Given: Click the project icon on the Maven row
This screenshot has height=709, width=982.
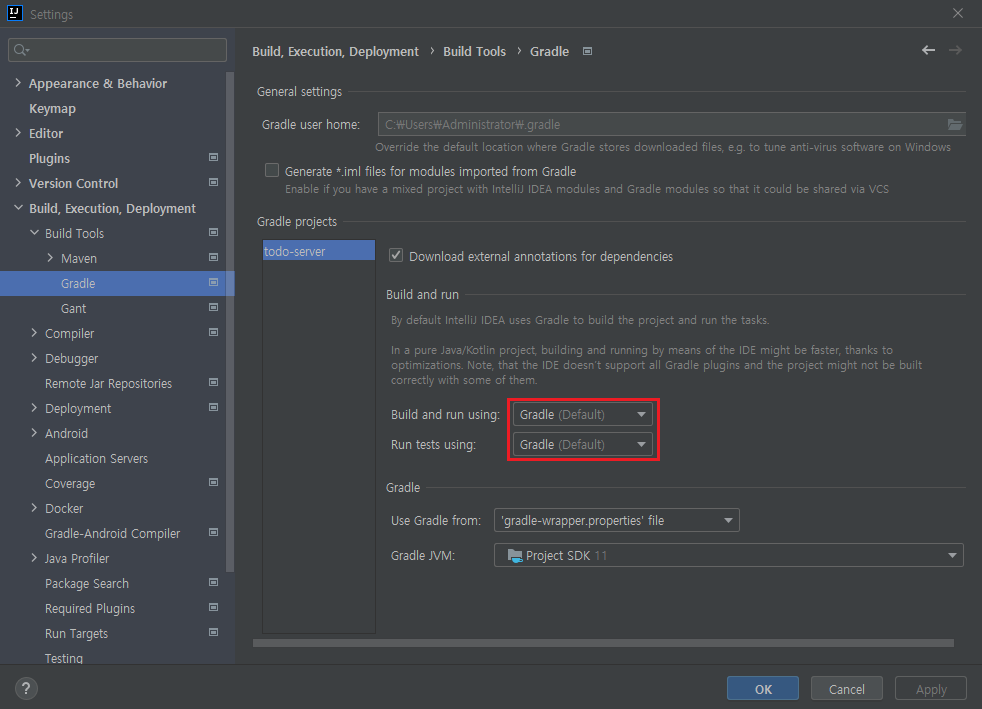Looking at the screenshot, I should click(214, 257).
